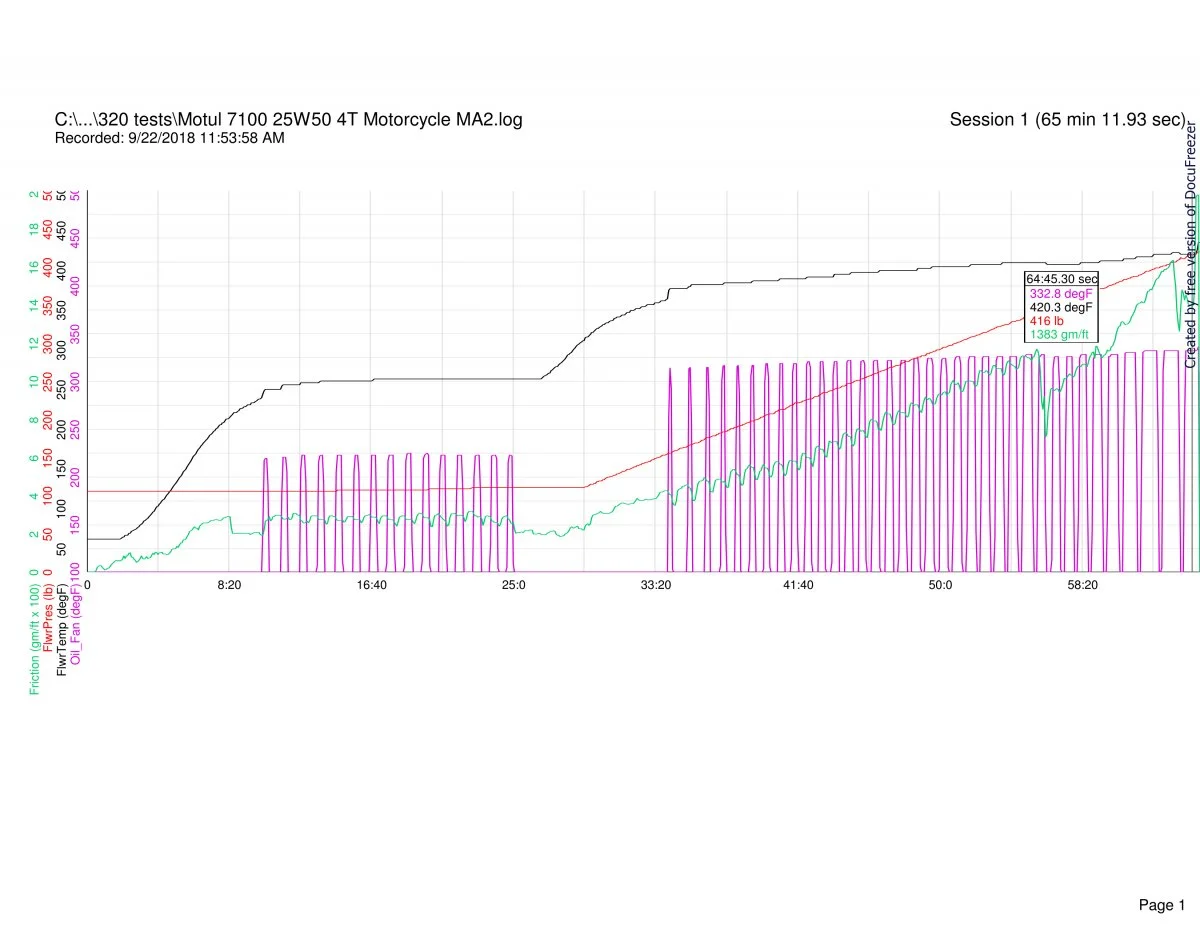
Task: Click the 8:20 time axis tick label
Action: coord(229,585)
